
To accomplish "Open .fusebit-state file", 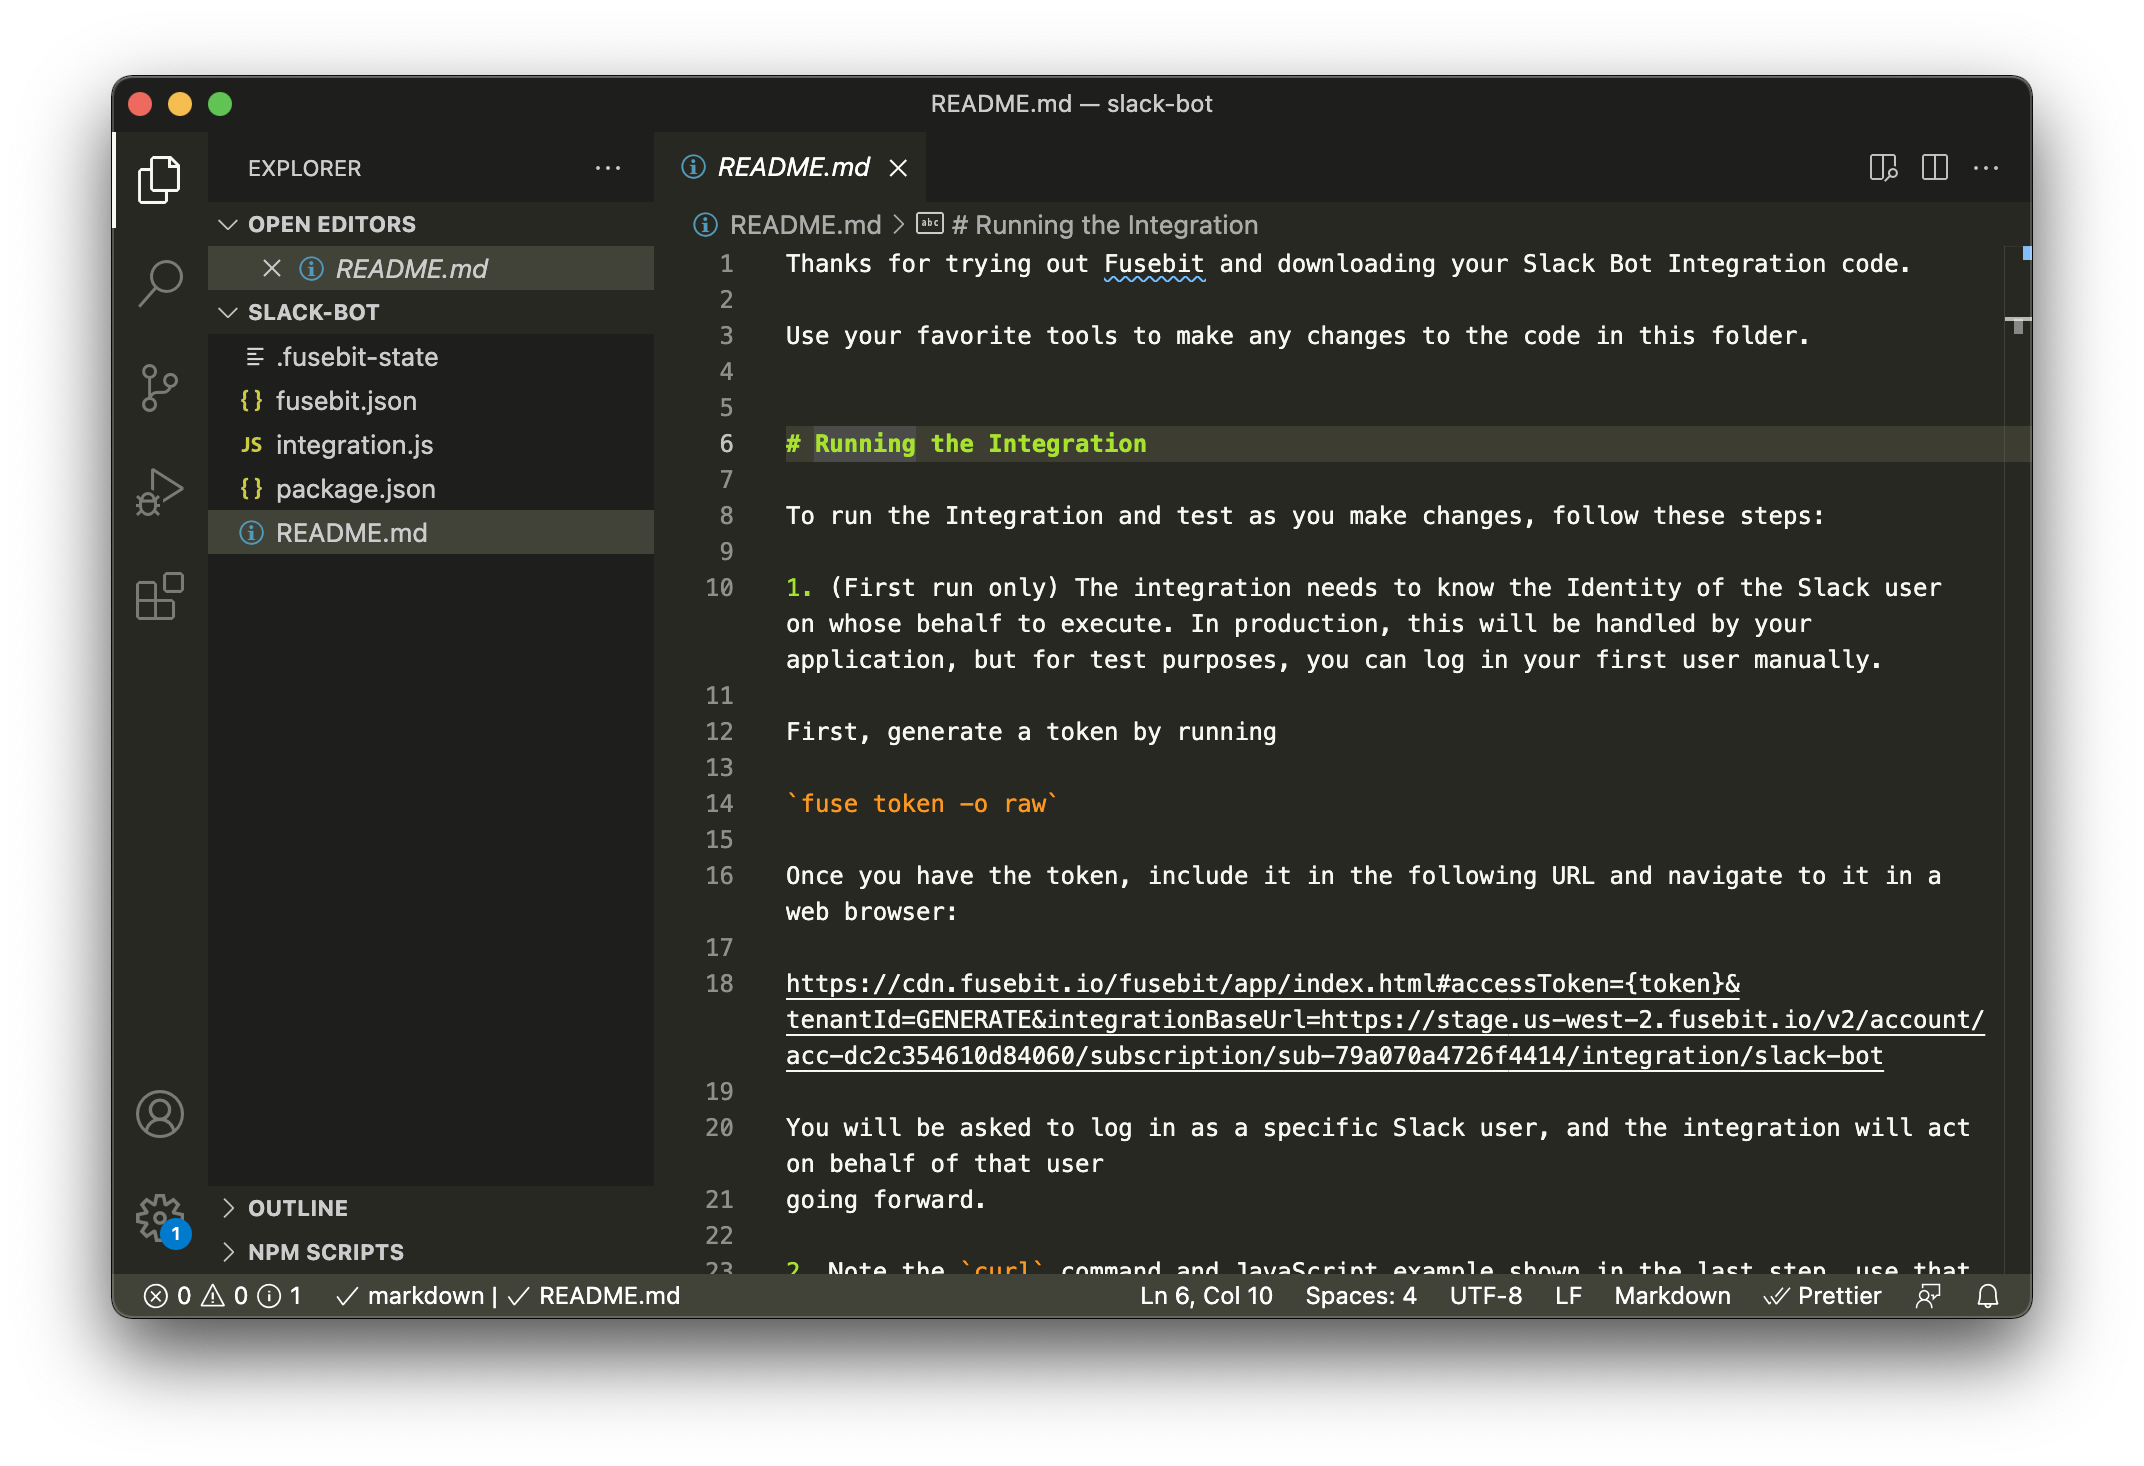I will pyautogui.click(x=430, y=357).
